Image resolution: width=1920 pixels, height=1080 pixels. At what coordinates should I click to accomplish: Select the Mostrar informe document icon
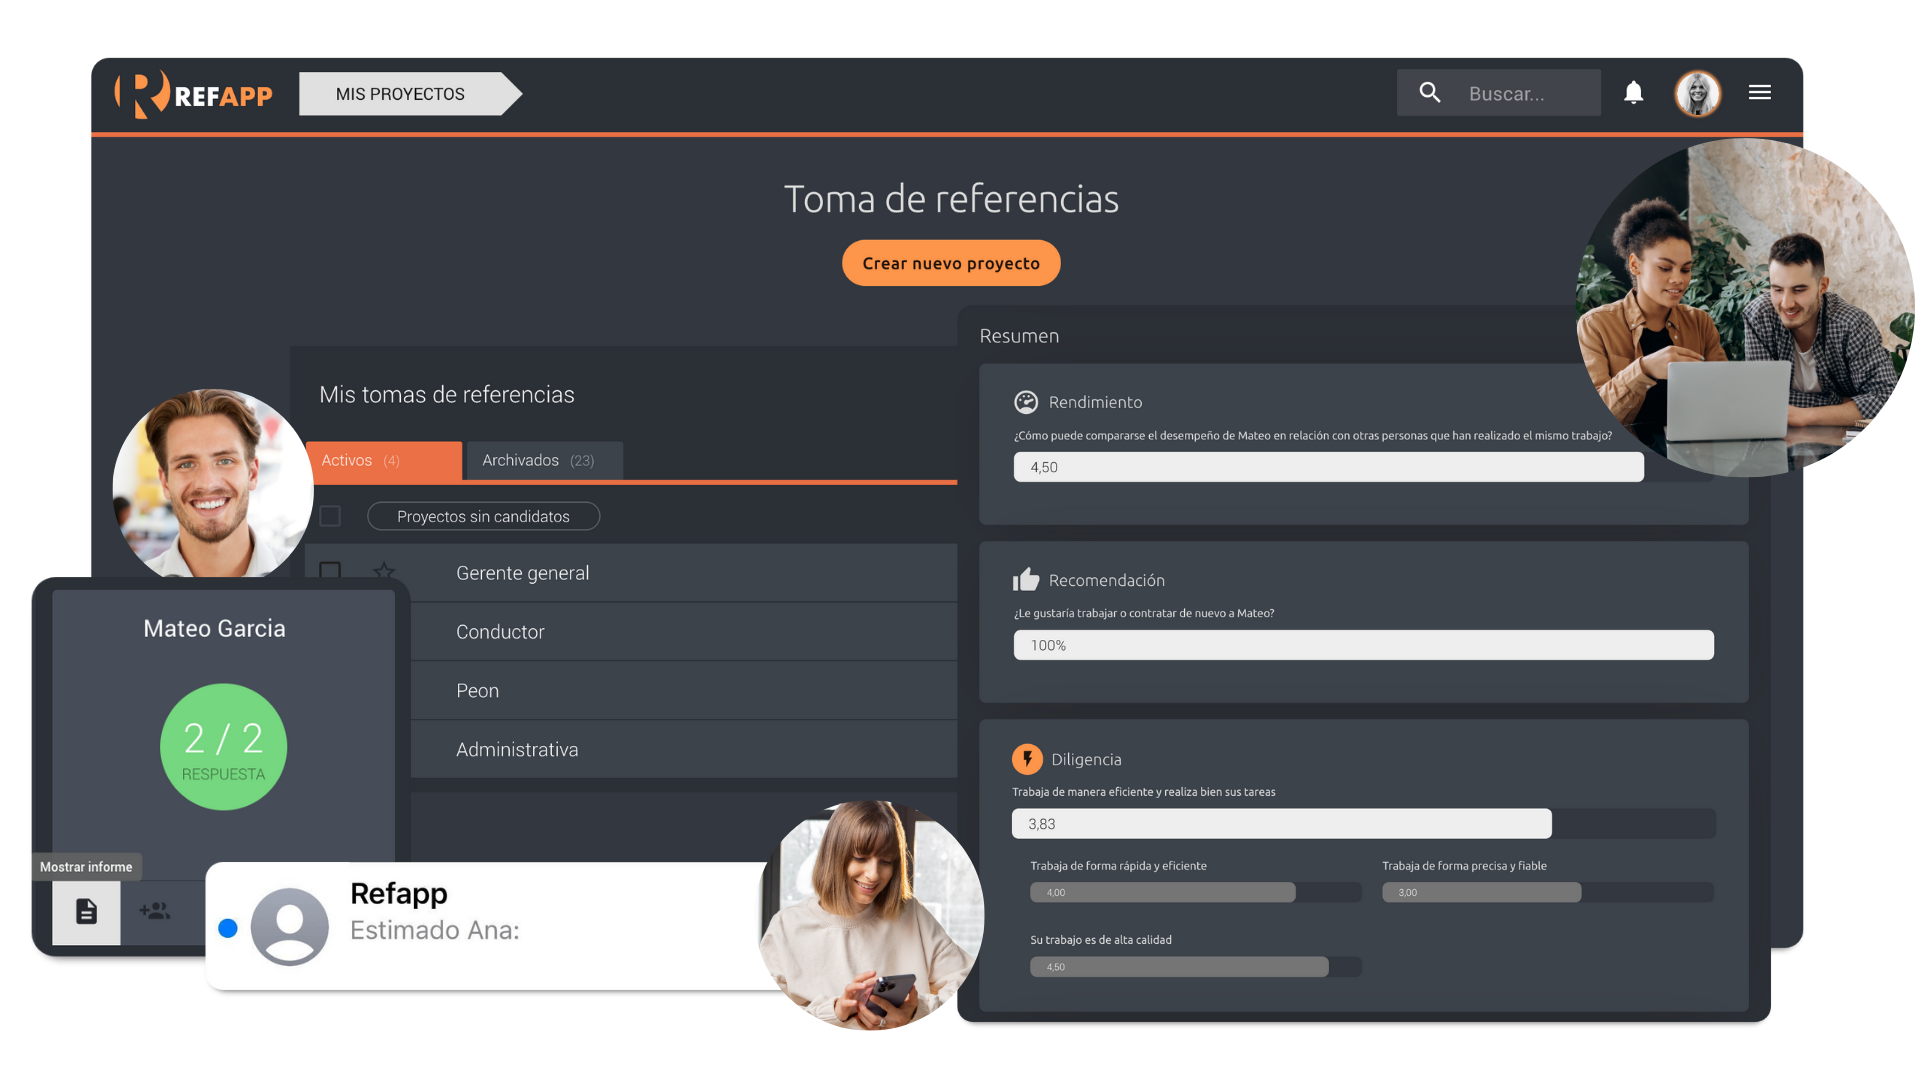pyautogui.click(x=86, y=912)
